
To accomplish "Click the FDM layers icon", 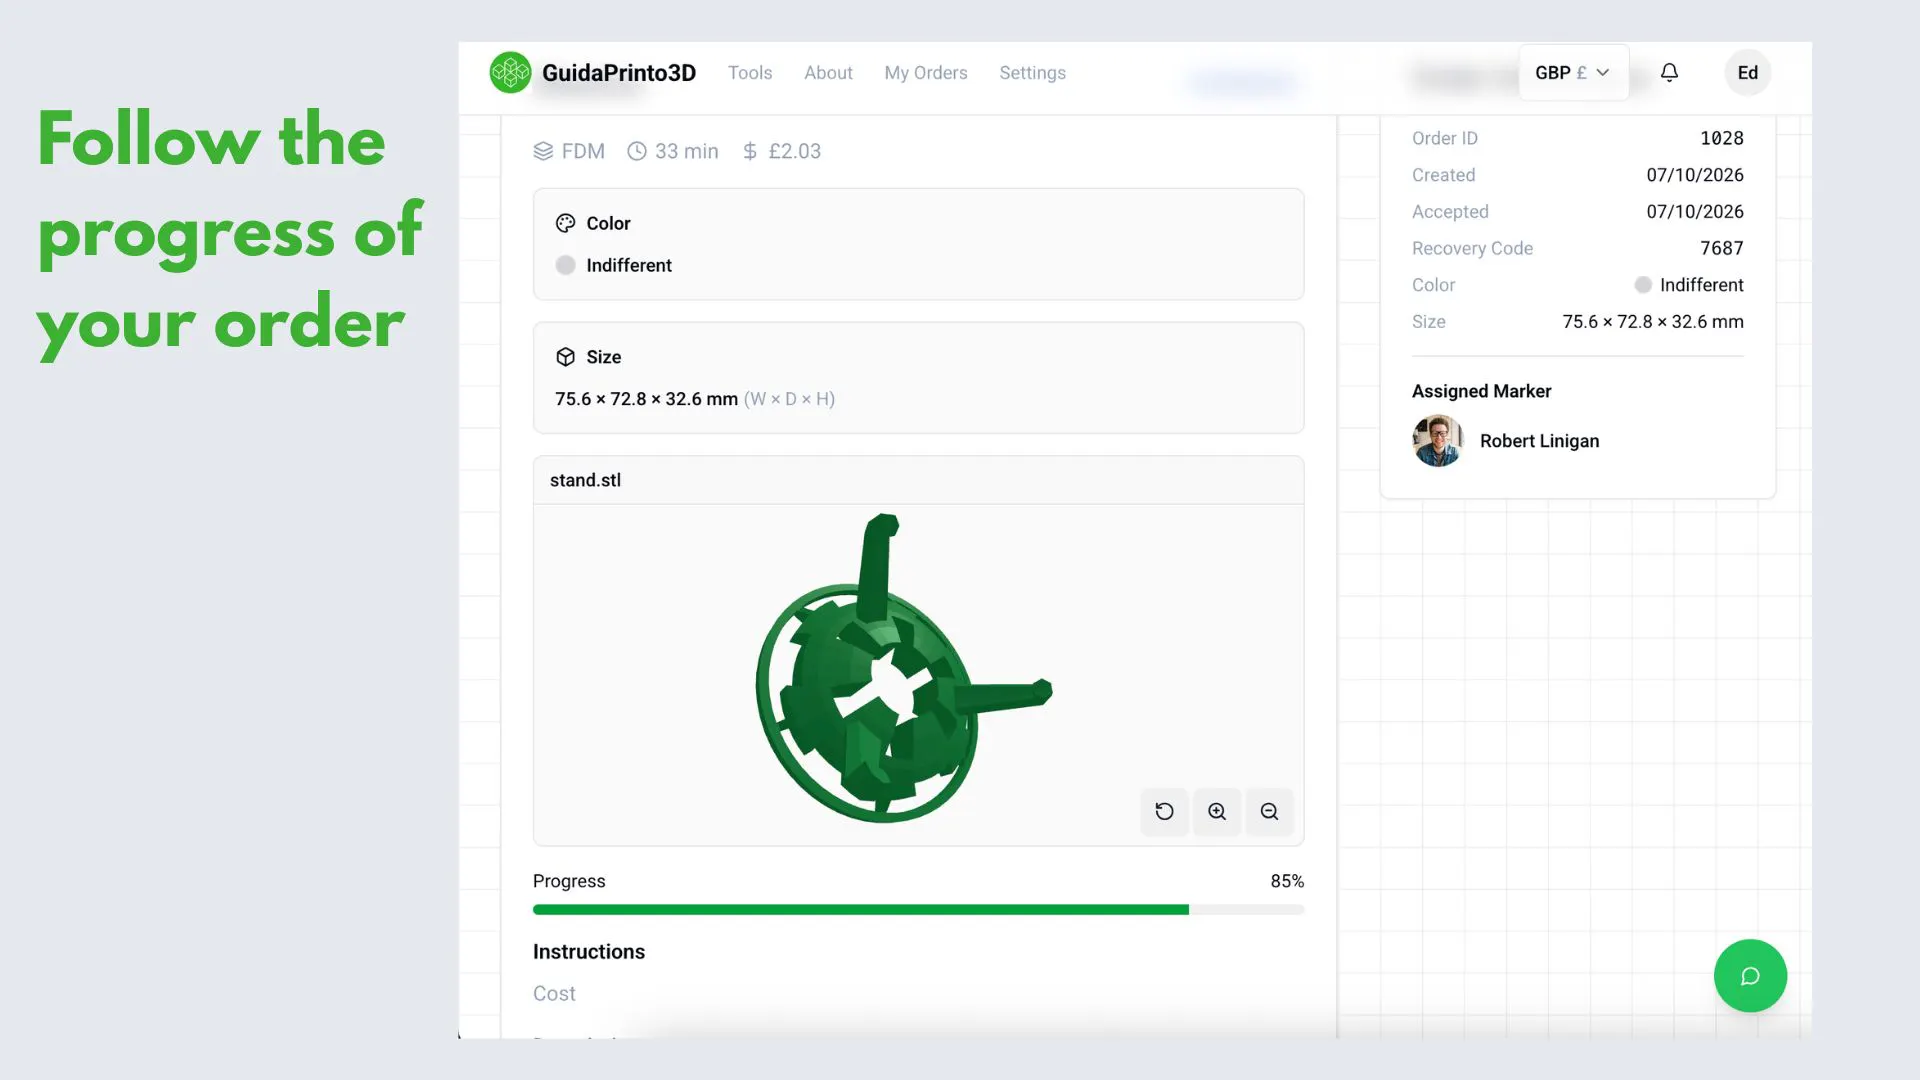I will click(x=543, y=151).
